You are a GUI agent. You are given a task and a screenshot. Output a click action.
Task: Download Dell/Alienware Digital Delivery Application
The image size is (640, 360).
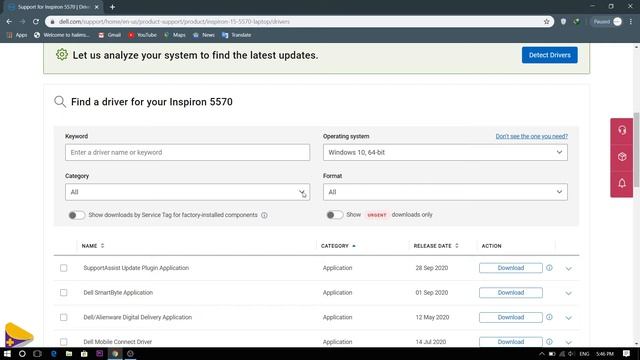511,317
